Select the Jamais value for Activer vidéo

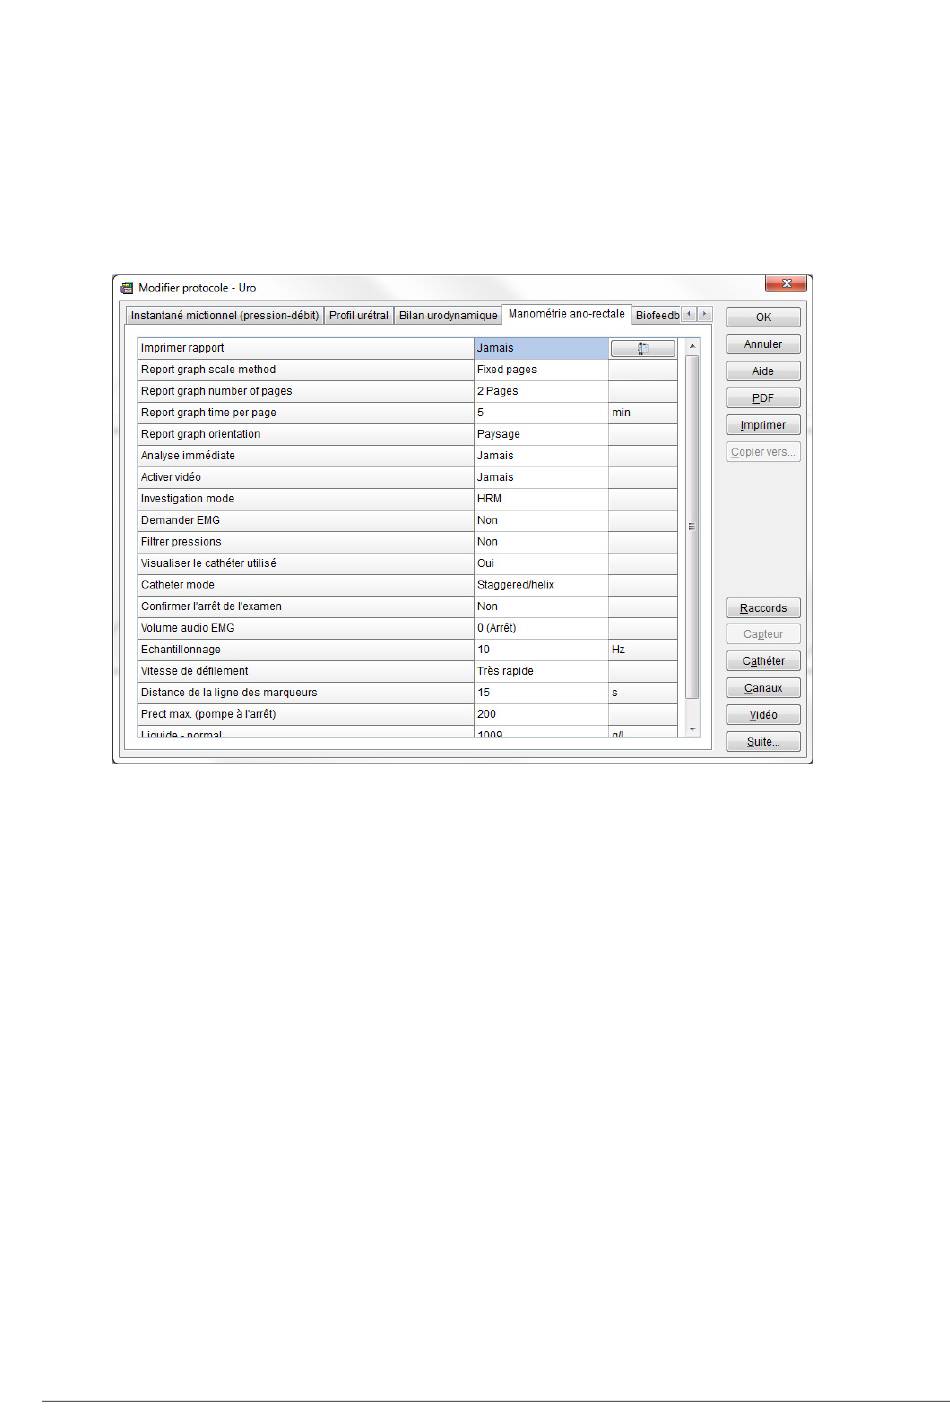coord(541,477)
